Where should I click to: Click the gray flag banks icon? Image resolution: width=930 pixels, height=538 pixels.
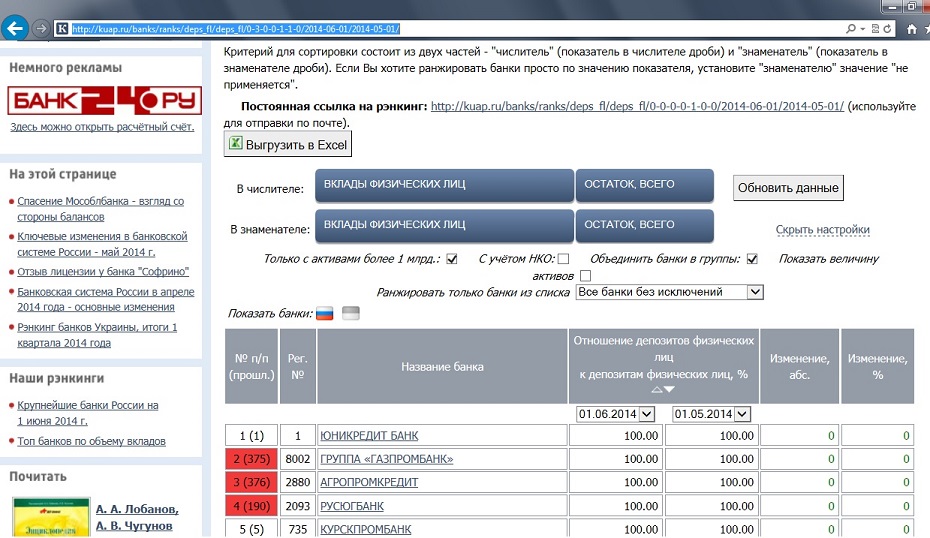(351, 314)
